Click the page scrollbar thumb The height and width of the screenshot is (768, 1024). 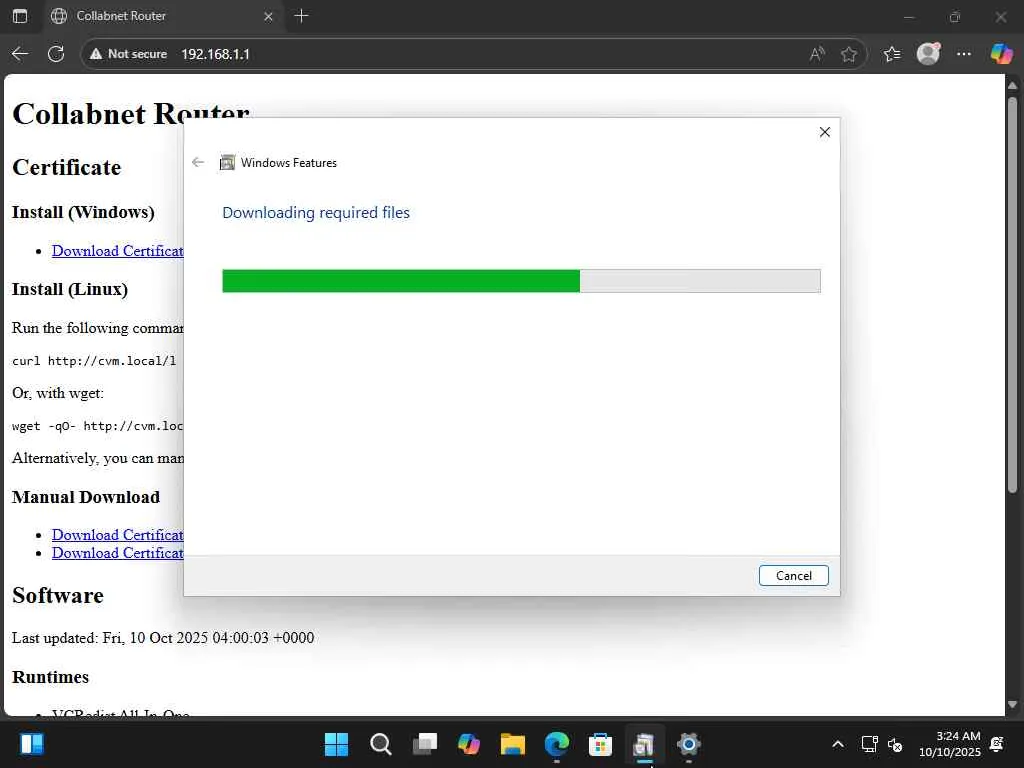point(1012,294)
